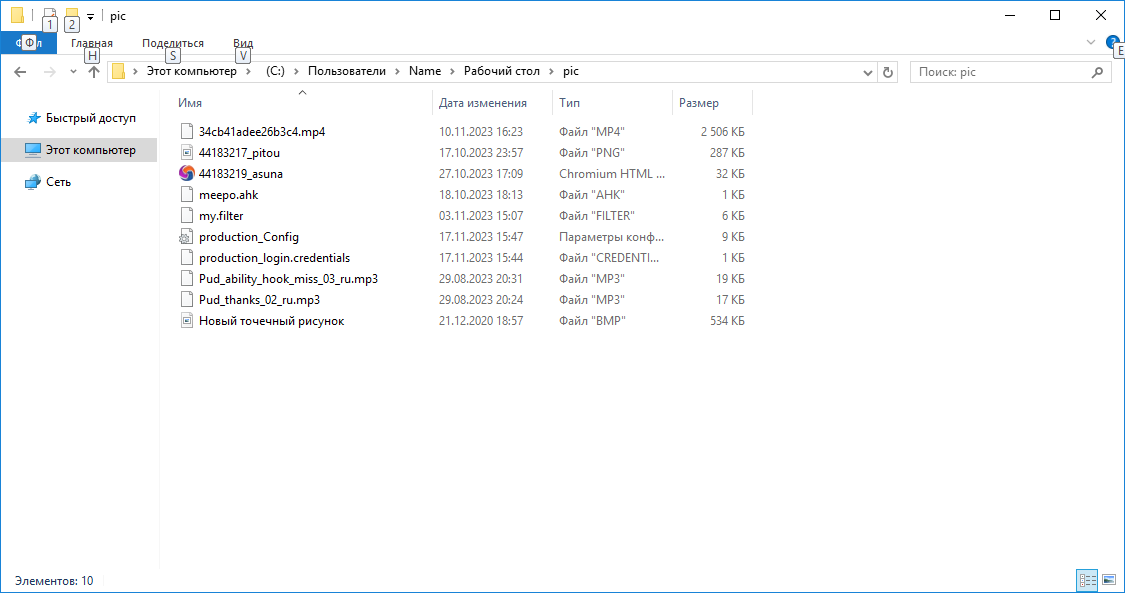This screenshot has width=1125, height=593.
Task: Sort files by the Дата изменения column
Action: [483, 103]
